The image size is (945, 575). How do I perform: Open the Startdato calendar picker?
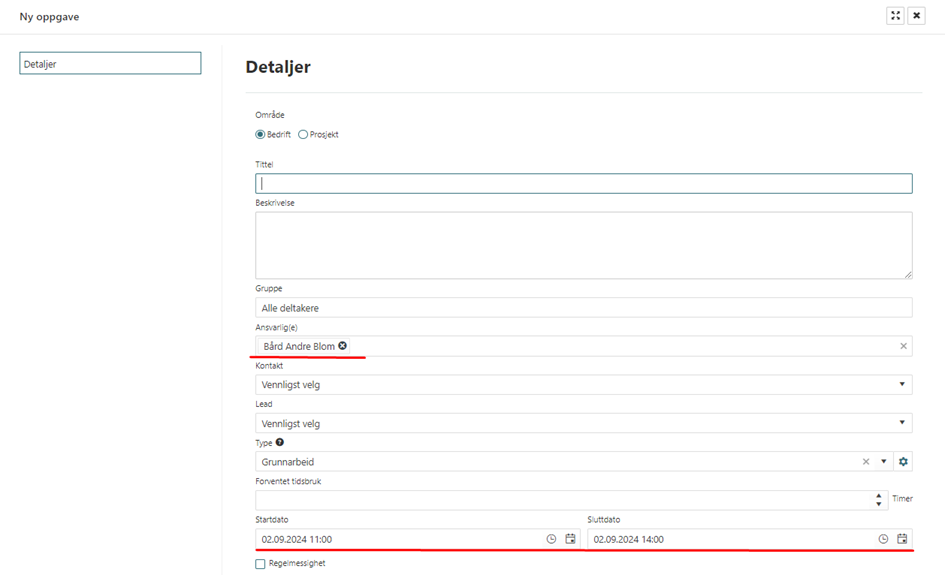570,539
